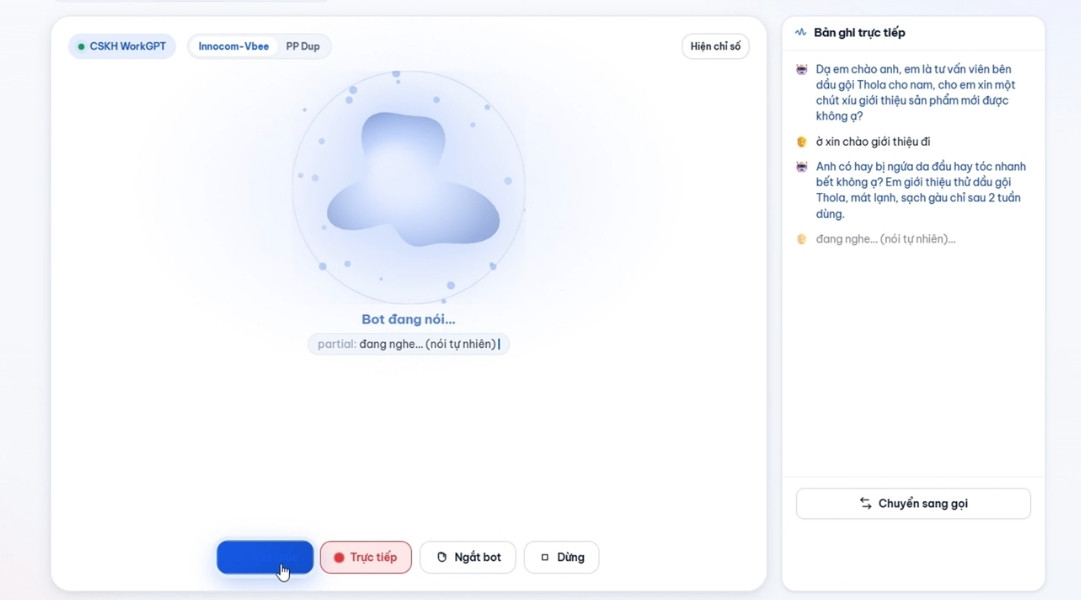Image resolution: width=1081 pixels, height=600 pixels.
Task: Click the bot avatar icon beside 'Anh có hay bị ngứa'
Action: 802,167
